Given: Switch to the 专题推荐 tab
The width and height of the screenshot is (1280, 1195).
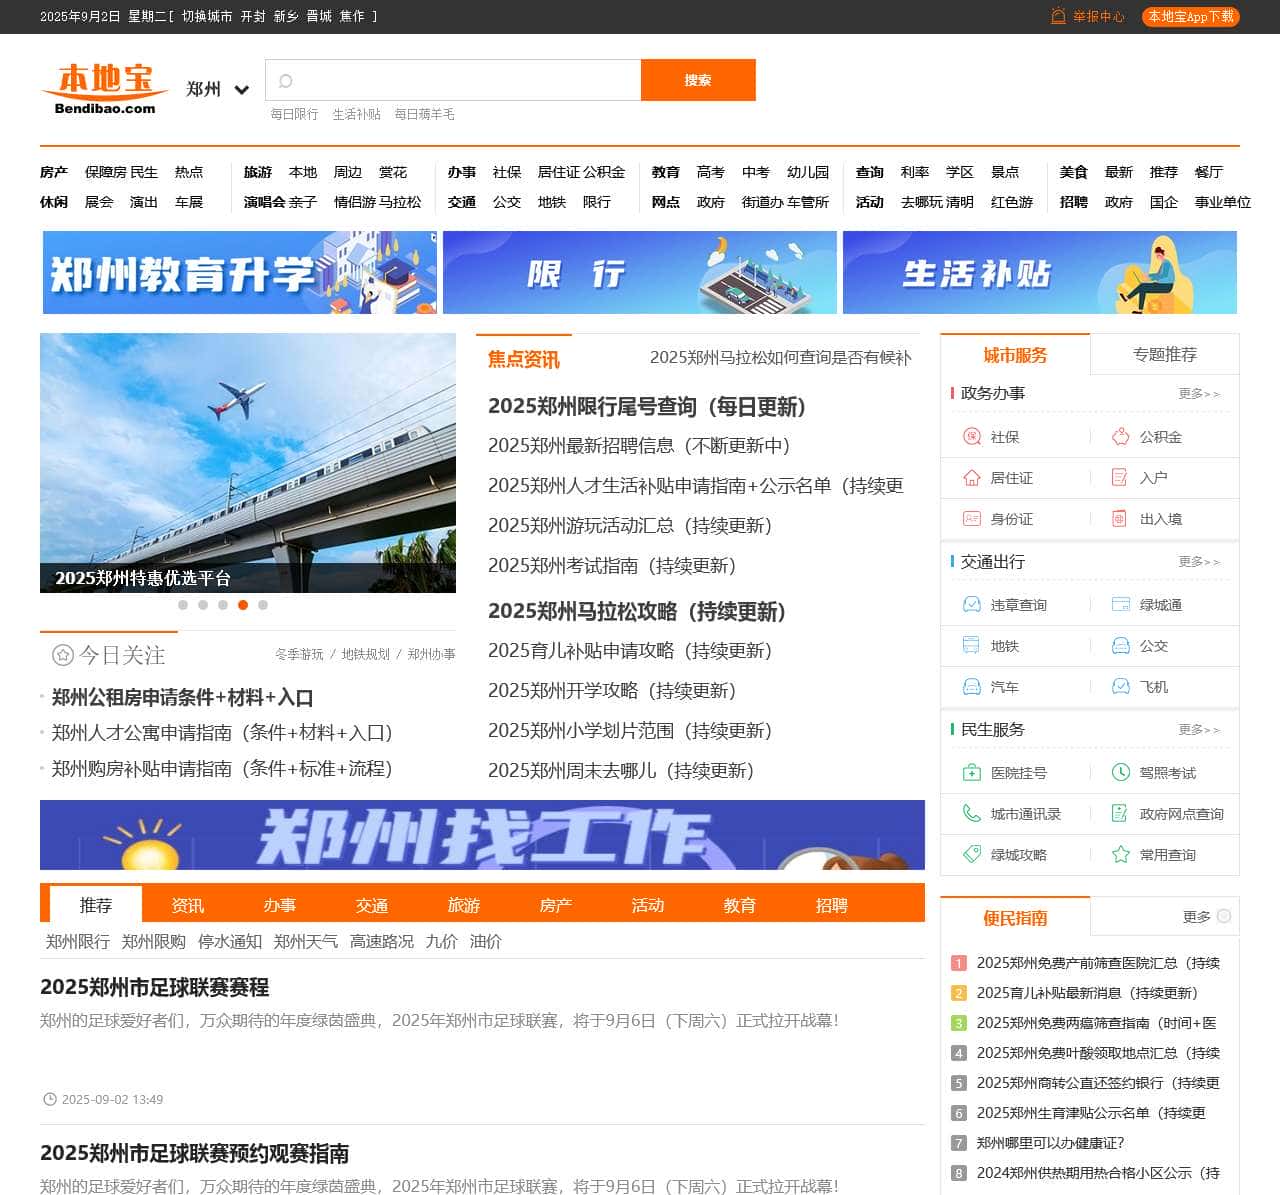Looking at the screenshot, I should (1164, 355).
